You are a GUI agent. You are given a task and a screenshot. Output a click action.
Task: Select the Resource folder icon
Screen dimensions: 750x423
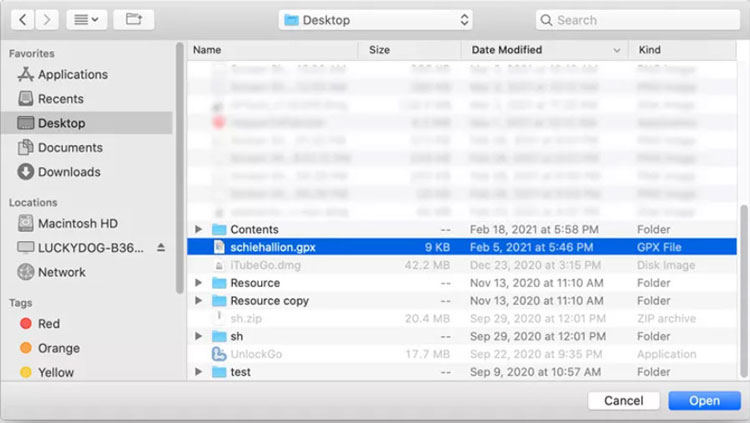(219, 283)
